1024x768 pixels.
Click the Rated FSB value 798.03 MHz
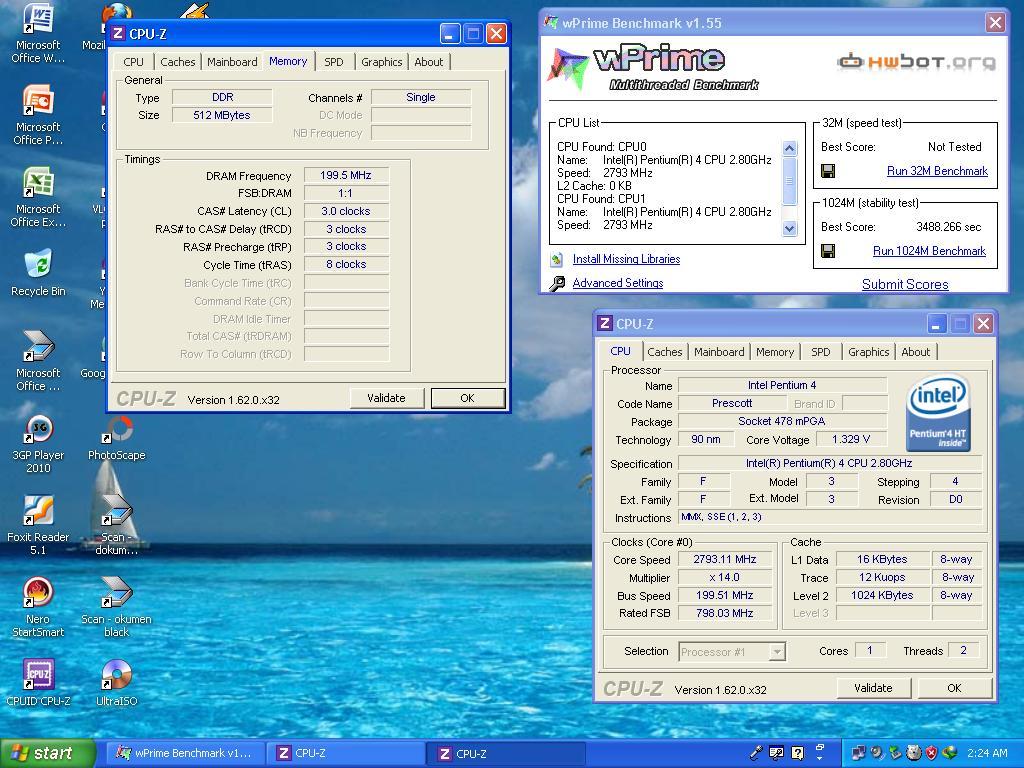pyautogui.click(x=725, y=613)
